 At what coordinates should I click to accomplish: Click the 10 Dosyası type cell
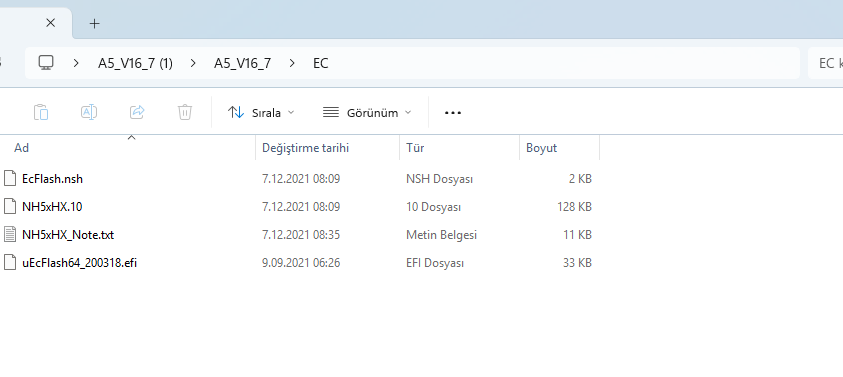point(433,207)
